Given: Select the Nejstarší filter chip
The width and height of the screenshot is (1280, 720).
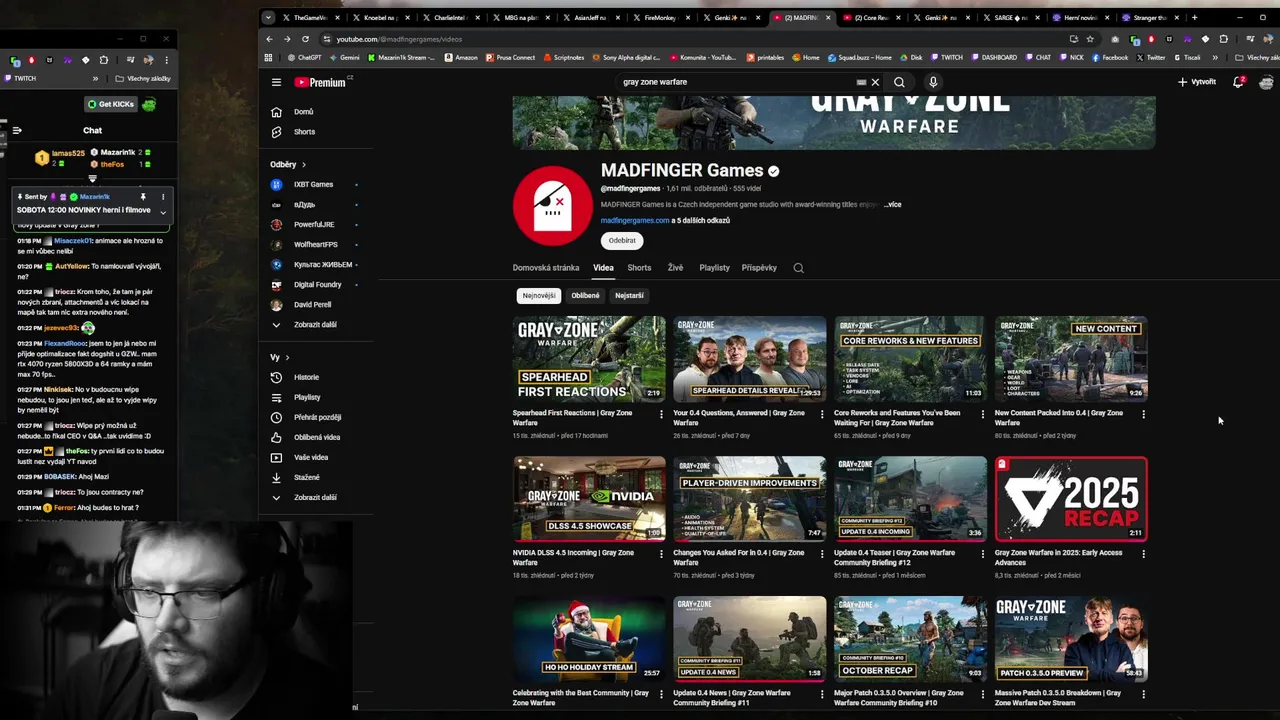Looking at the screenshot, I should click(x=629, y=295).
